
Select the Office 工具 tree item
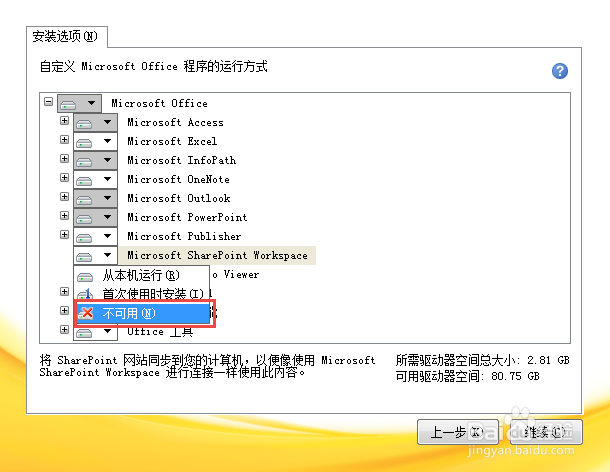click(160, 332)
